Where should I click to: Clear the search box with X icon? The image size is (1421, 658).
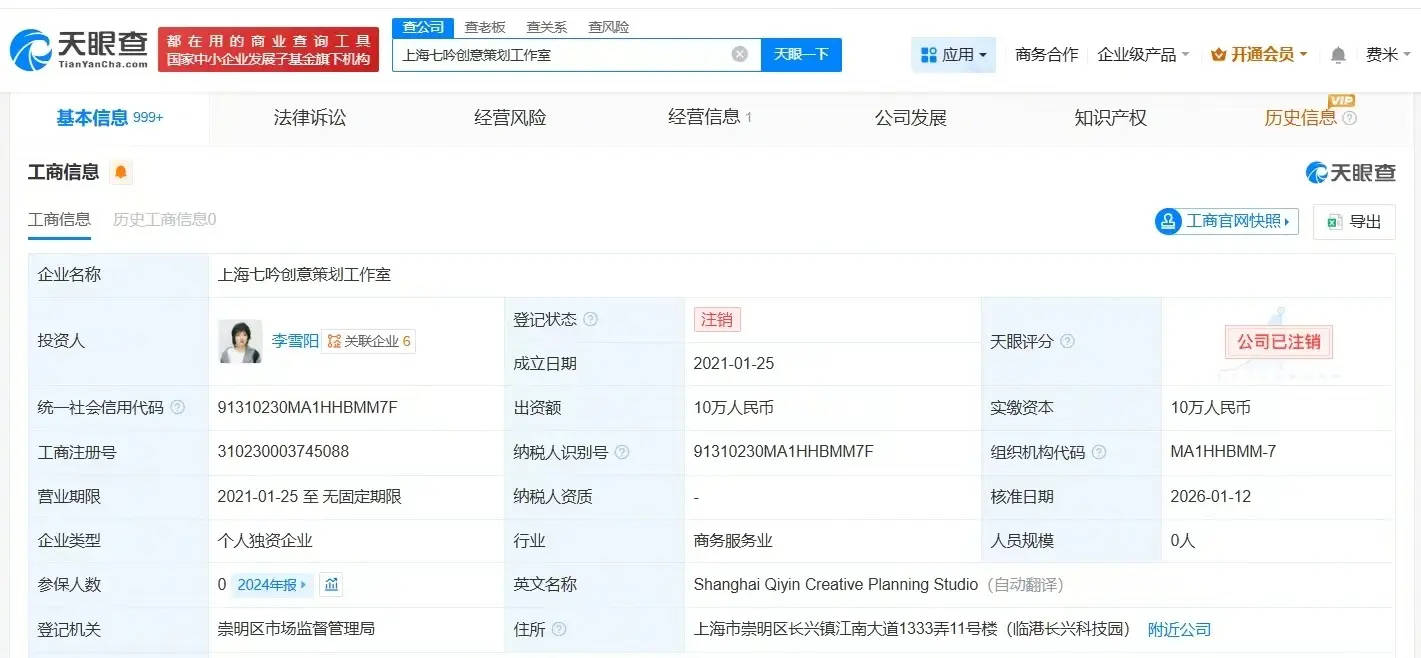point(739,54)
